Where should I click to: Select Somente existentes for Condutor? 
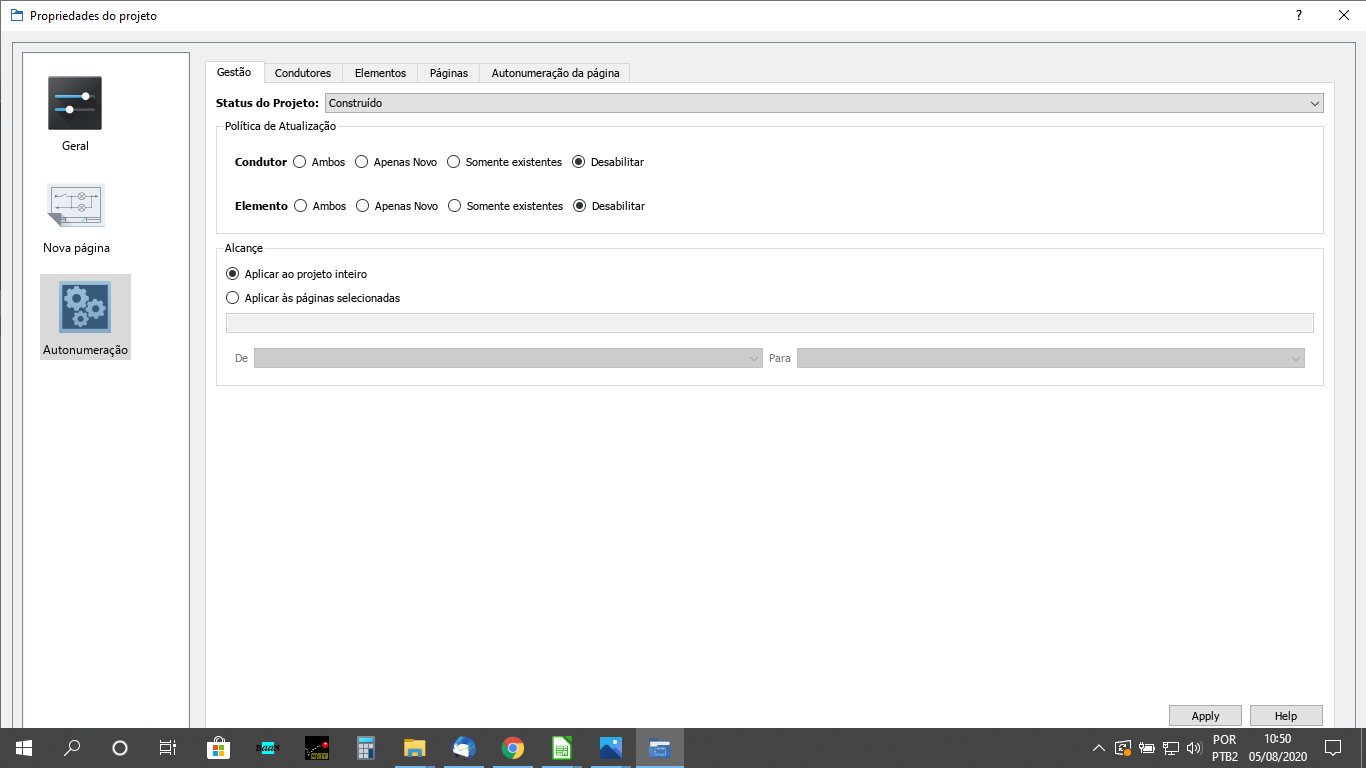click(454, 162)
